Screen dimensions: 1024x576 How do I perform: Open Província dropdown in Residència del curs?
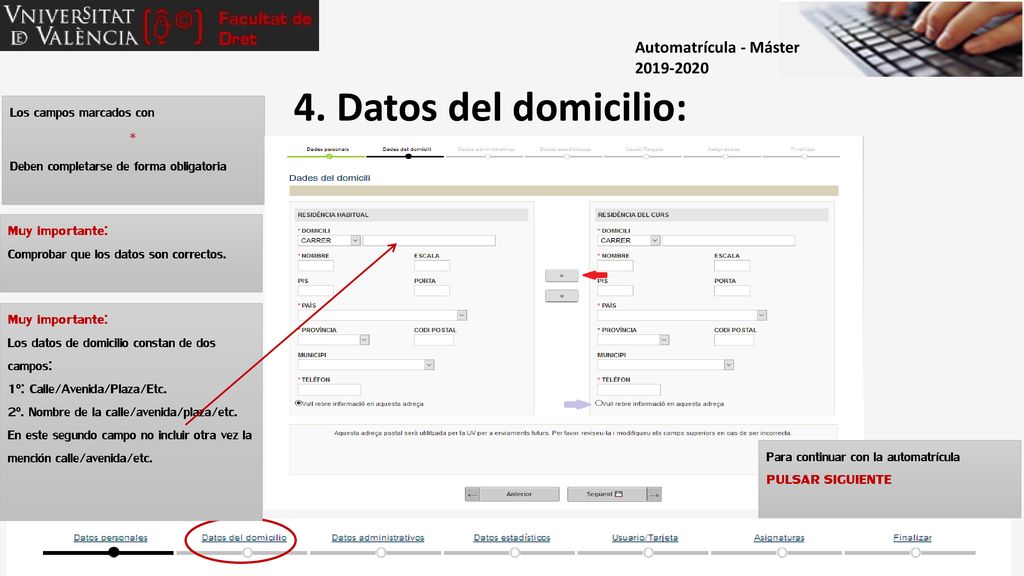pos(633,340)
